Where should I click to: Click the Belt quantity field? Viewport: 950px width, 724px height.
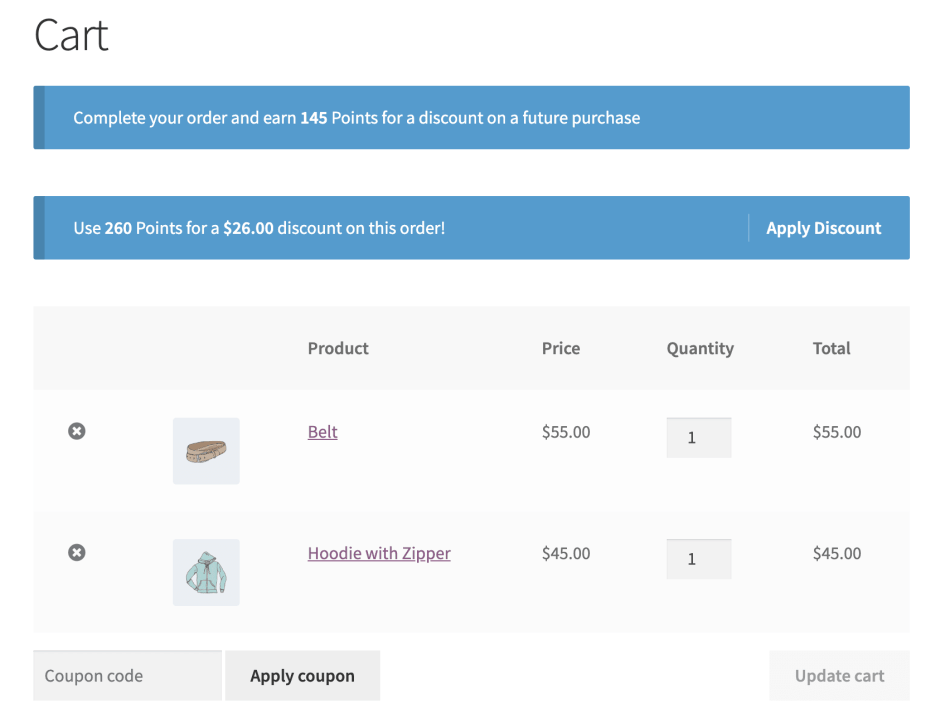(698, 438)
